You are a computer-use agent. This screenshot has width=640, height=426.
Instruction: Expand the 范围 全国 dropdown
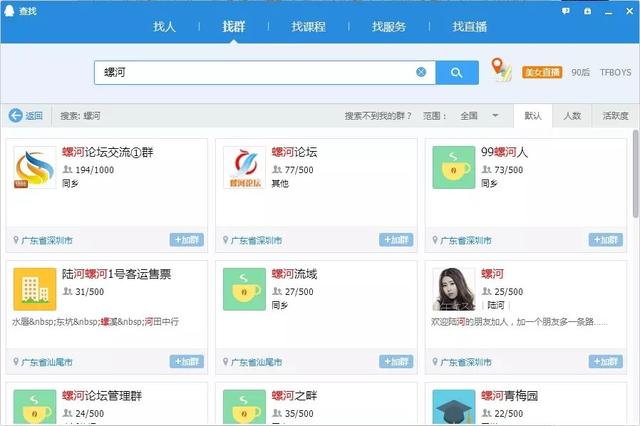pyautogui.click(x=480, y=116)
